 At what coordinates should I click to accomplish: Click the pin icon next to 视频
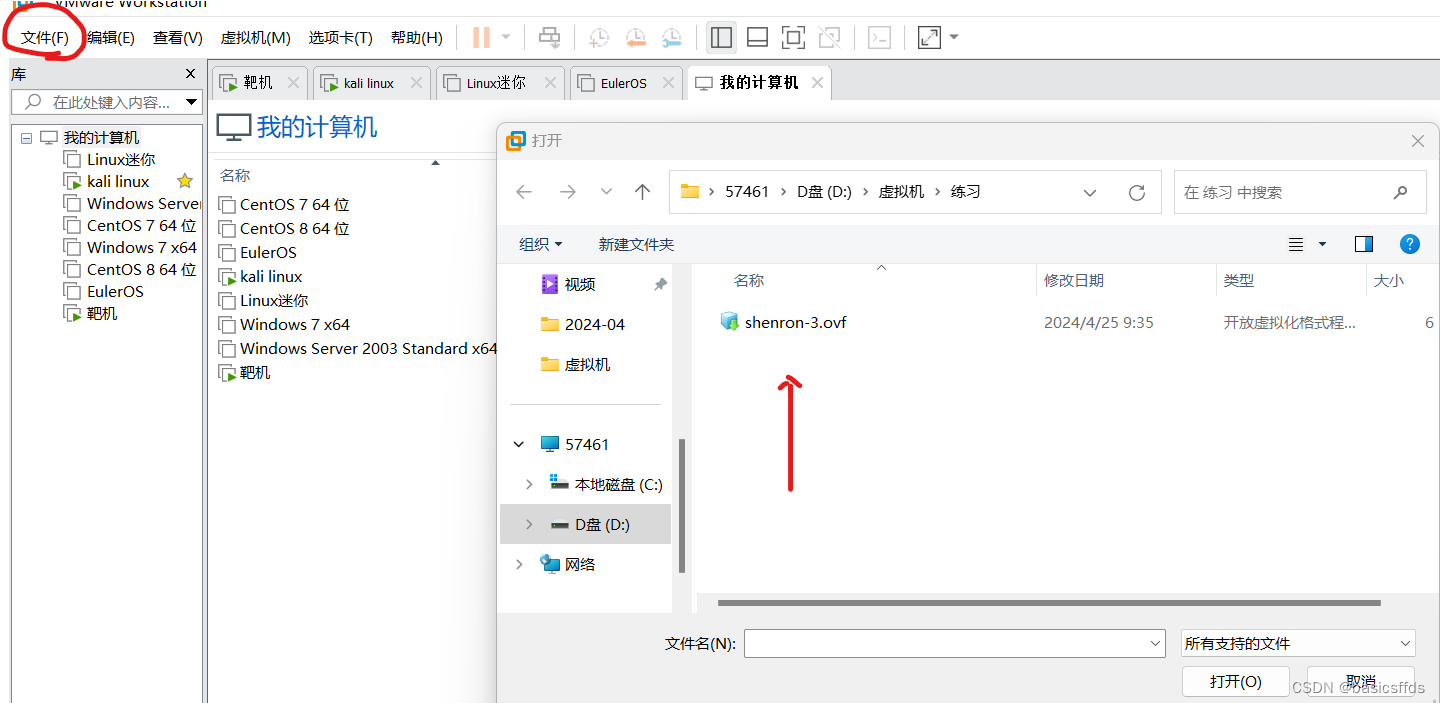pyautogui.click(x=660, y=285)
